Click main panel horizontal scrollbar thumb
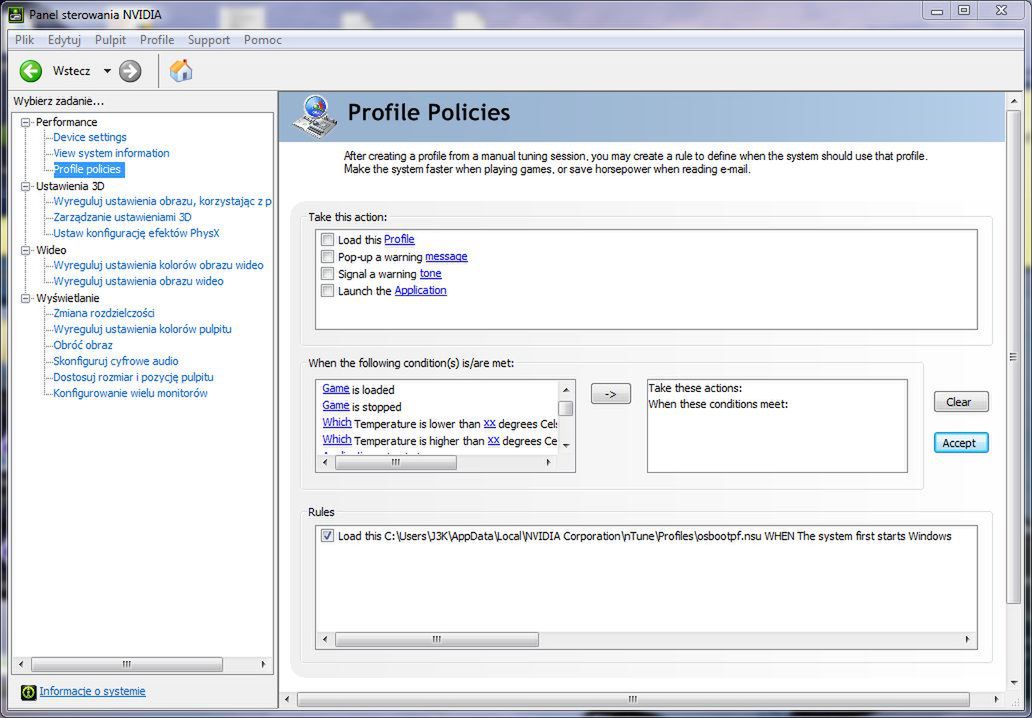 633,699
